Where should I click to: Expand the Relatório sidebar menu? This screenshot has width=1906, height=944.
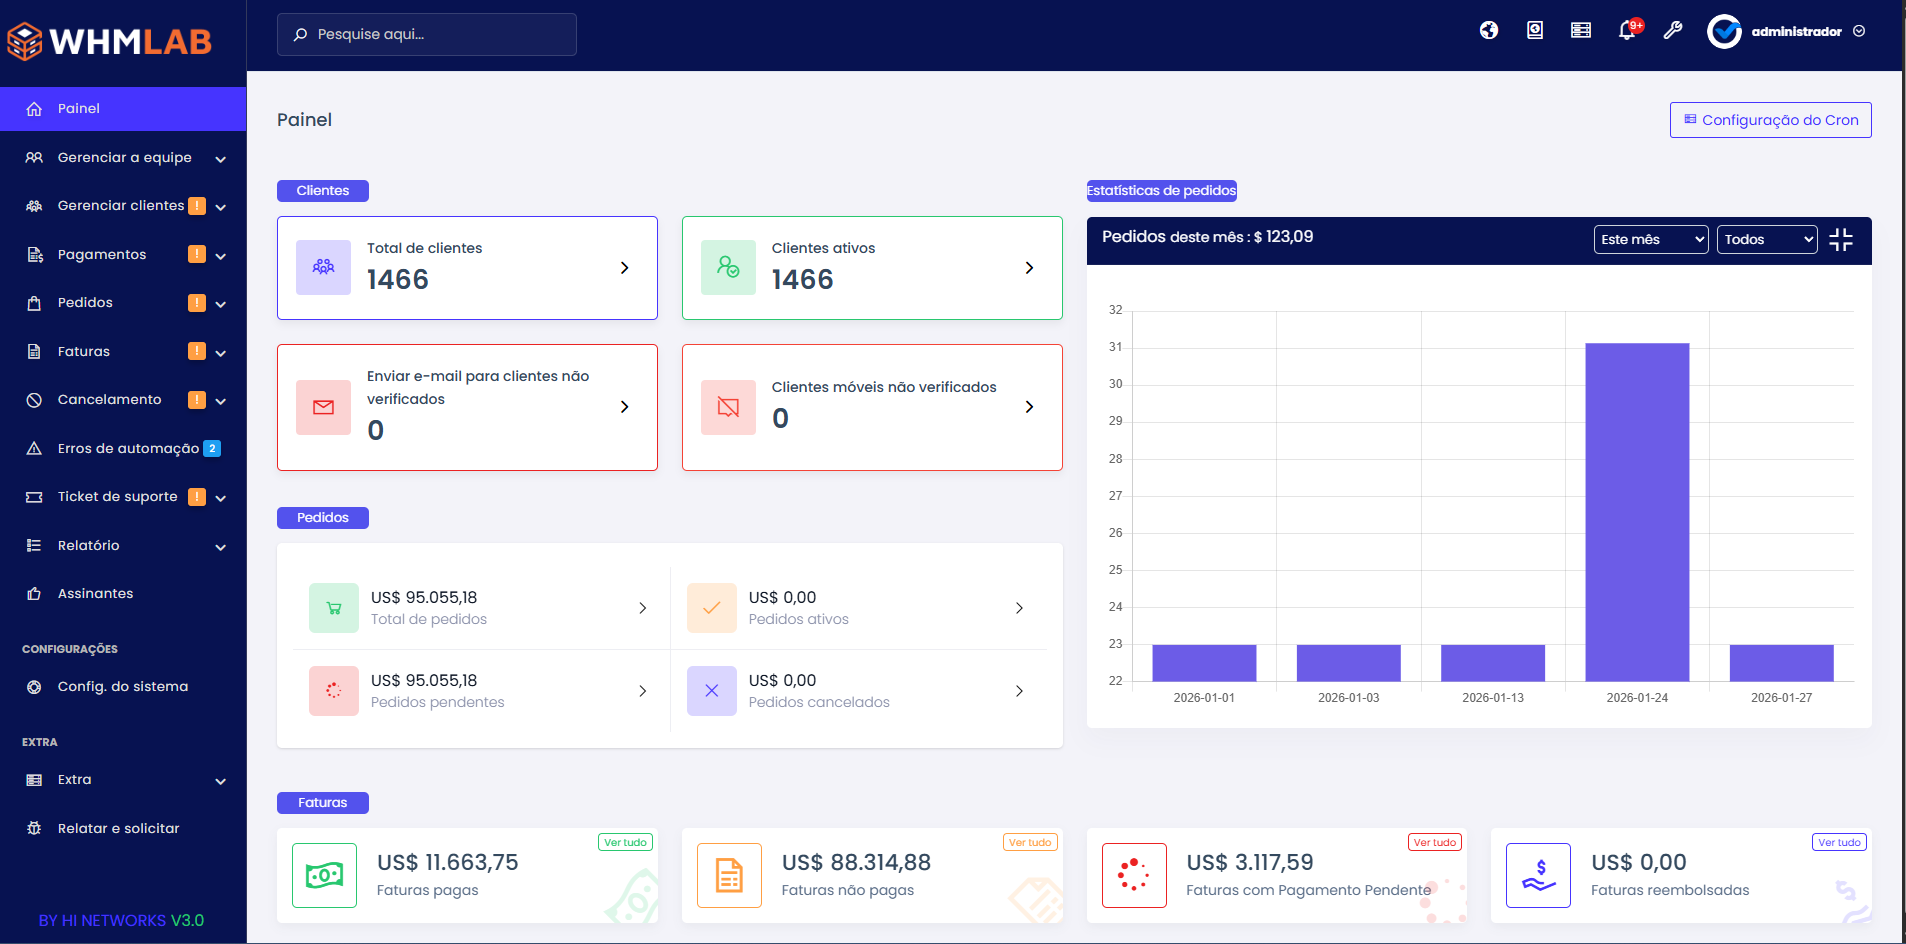[x=124, y=546]
